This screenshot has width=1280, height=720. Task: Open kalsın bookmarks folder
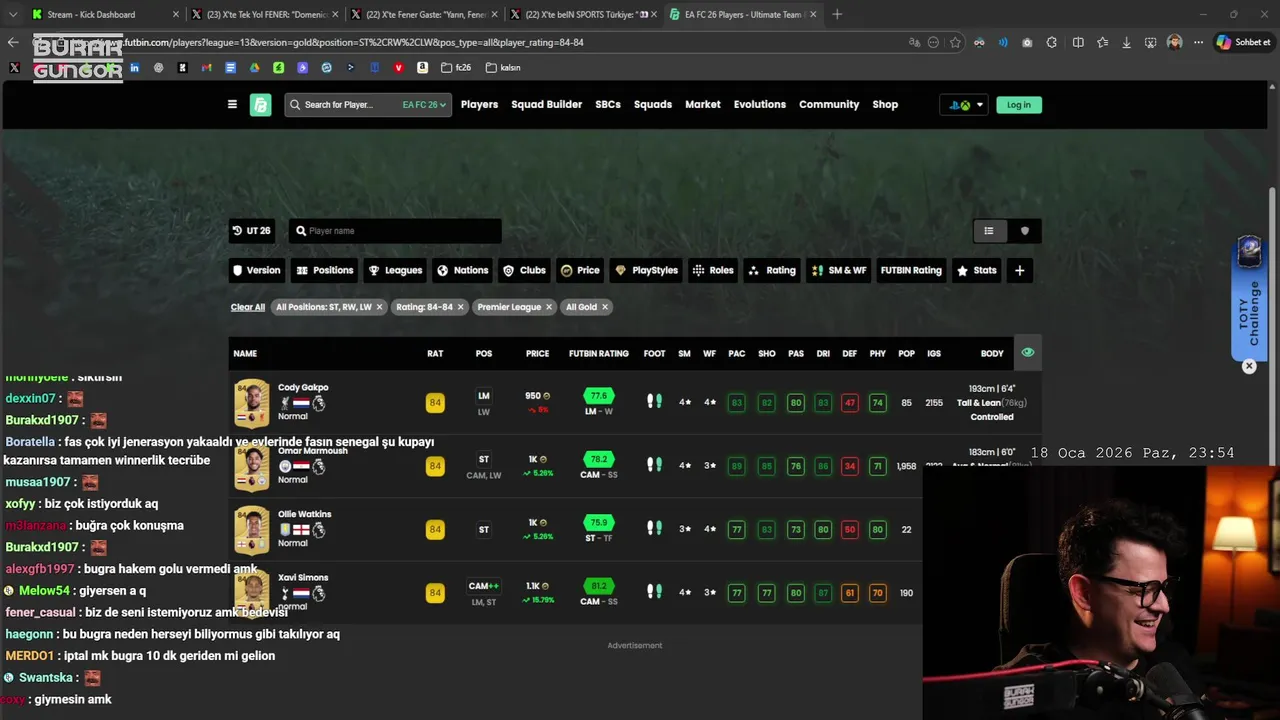click(x=503, y=68)
